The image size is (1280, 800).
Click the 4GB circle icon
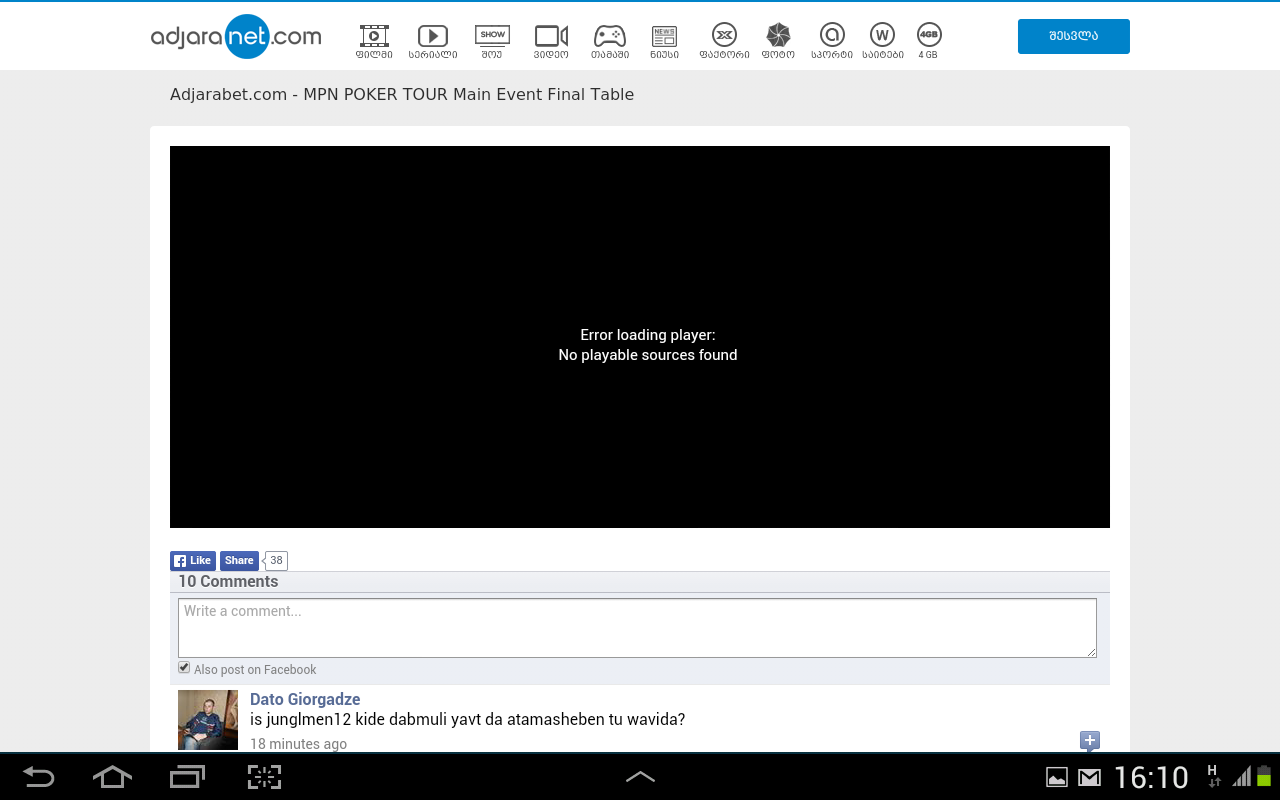(x=928, y=36)
